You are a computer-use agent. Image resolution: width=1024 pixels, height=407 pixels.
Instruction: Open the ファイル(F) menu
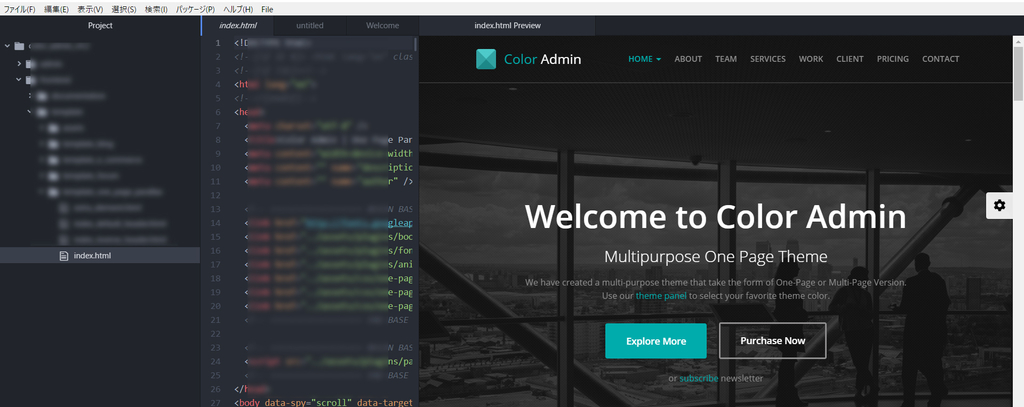(20, 9)
